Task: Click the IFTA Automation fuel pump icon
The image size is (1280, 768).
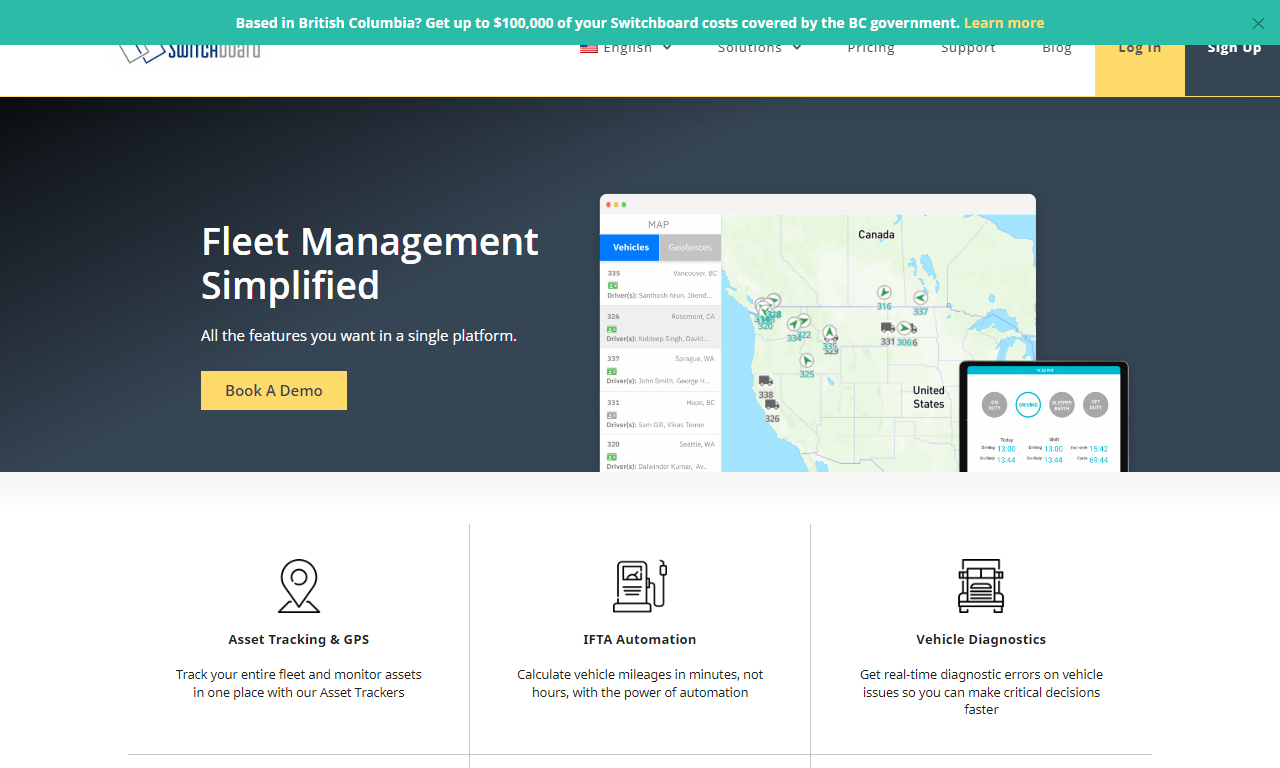Action: coord(639,586)
